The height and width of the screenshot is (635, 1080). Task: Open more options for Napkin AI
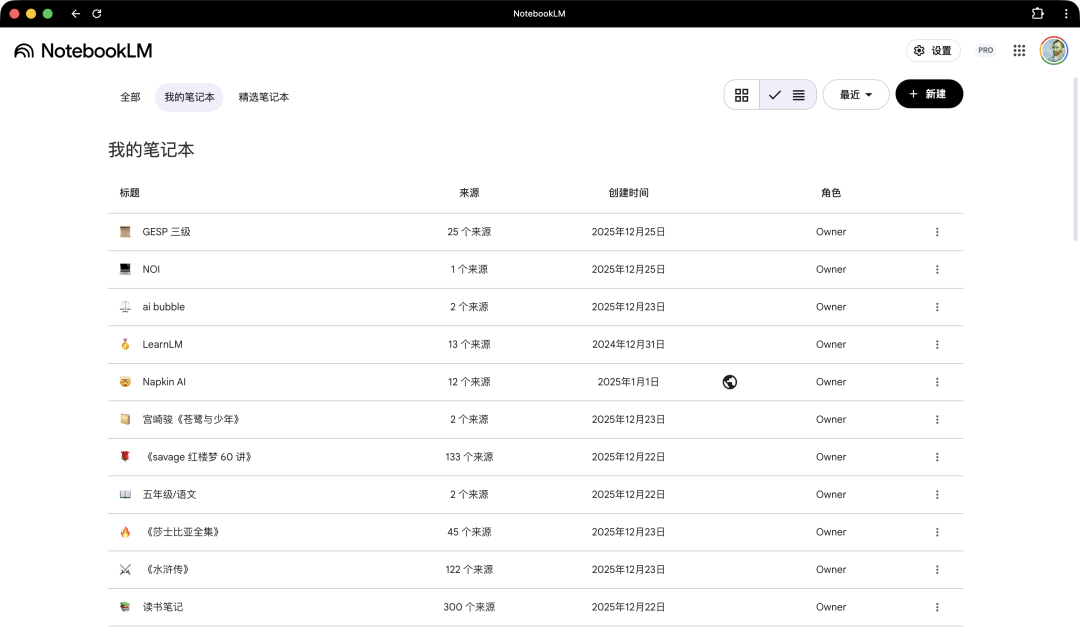(x=937, y=382)
